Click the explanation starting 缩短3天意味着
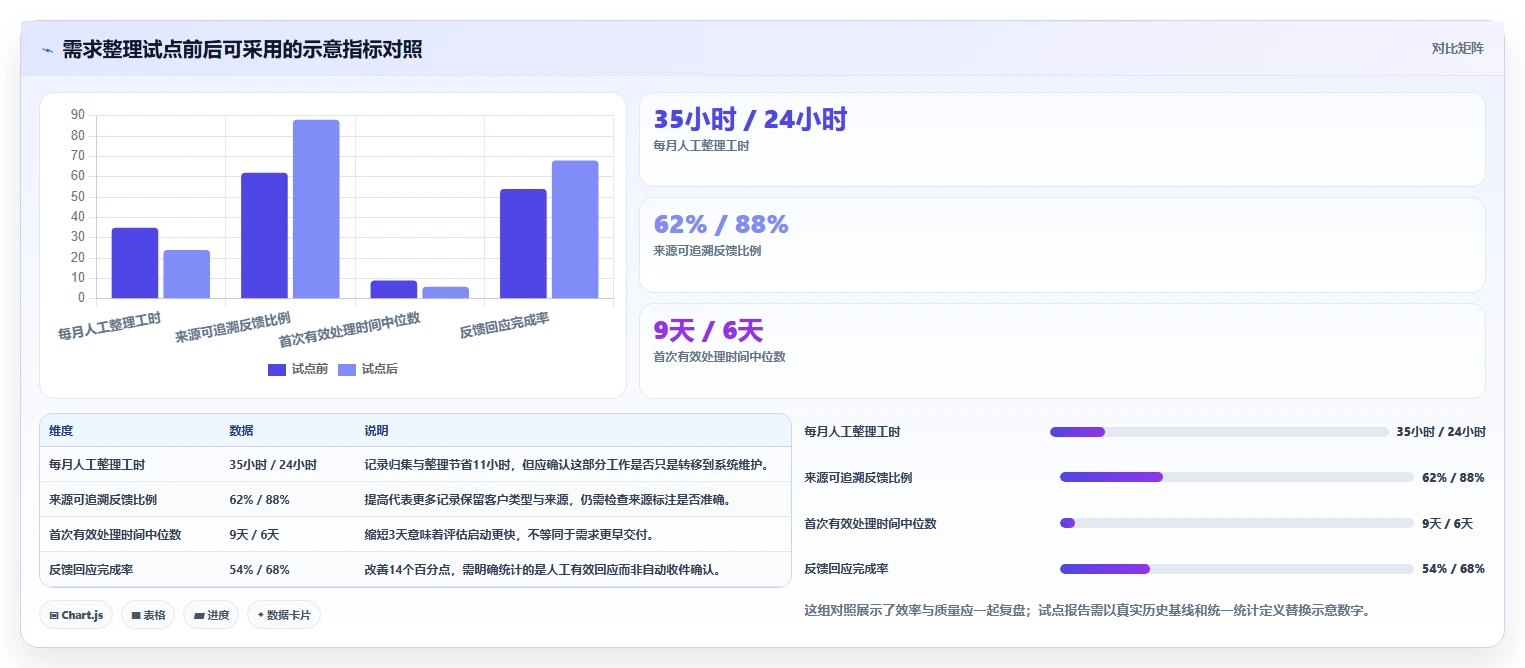This screenshot has height=668, width=1525. pos(509,534)
